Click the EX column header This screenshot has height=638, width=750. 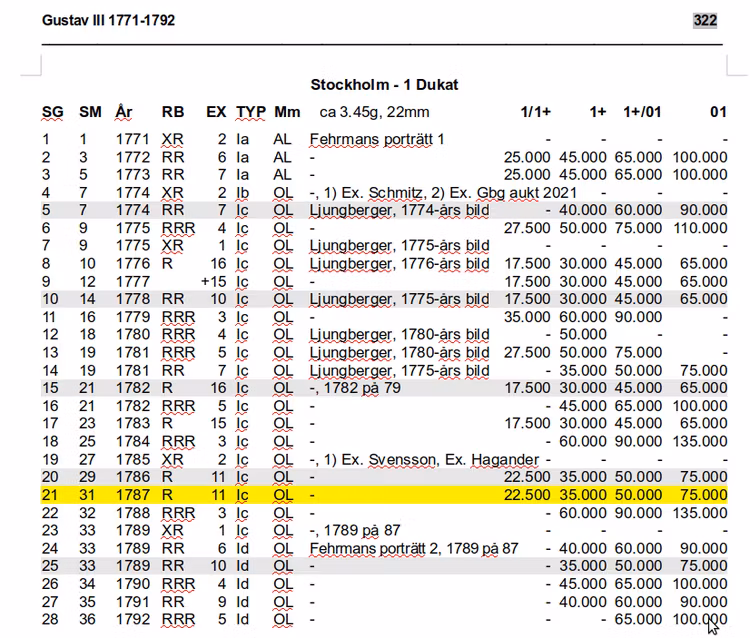click(x=216, y=112)
